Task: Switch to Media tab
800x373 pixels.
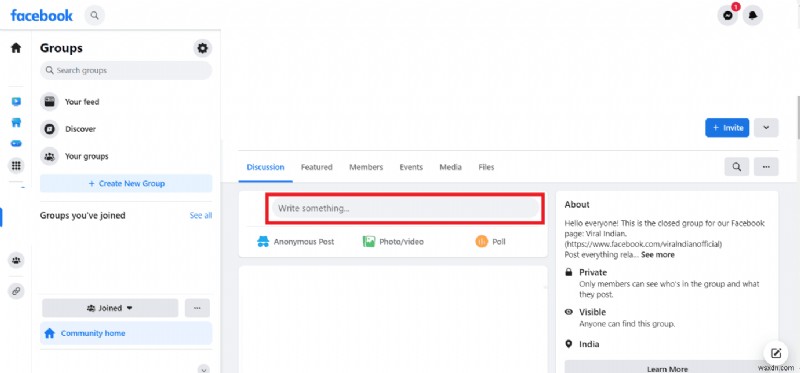Action: click(451, 167)
